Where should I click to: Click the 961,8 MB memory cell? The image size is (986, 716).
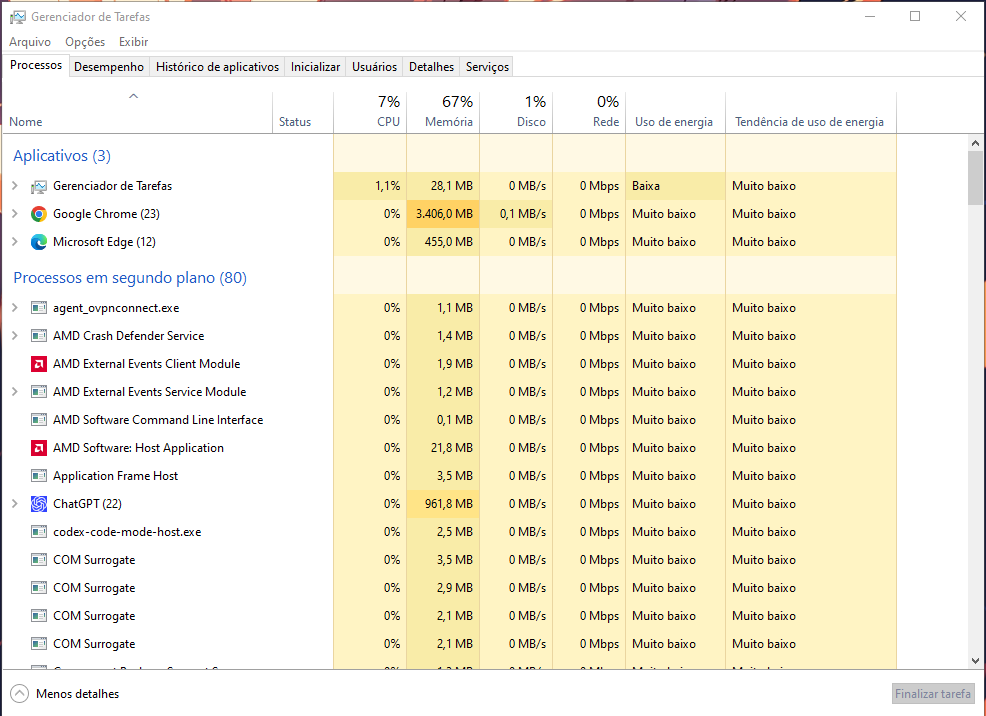click(443, 504)
